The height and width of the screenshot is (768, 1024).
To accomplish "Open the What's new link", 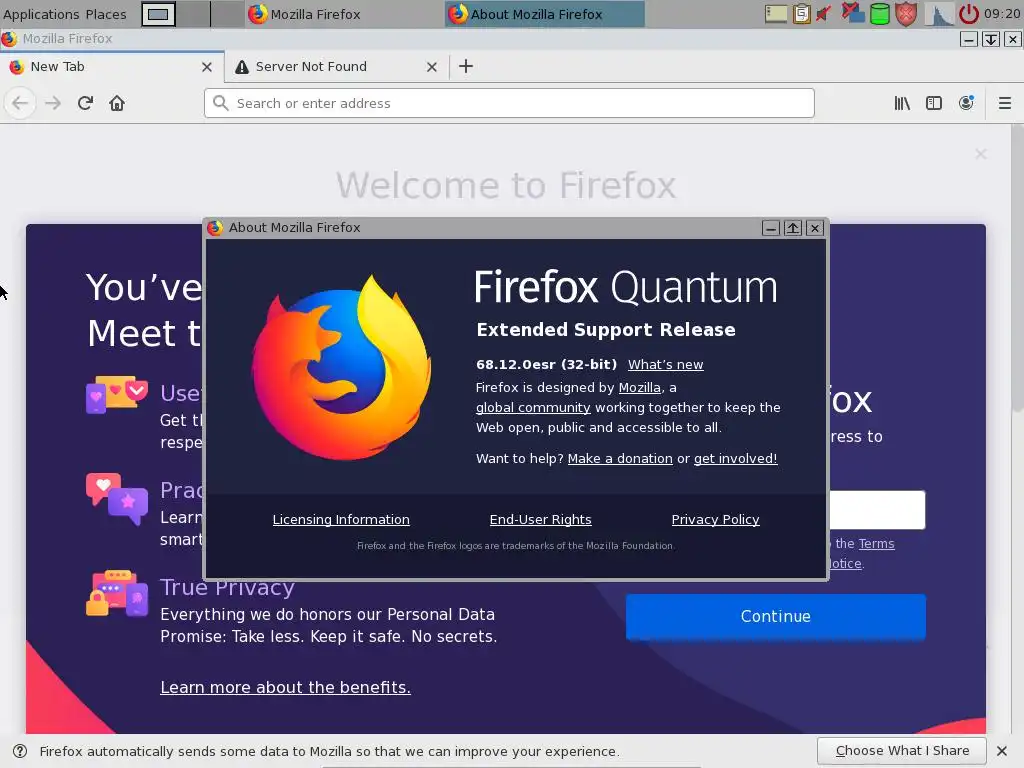I will (665, 364).
